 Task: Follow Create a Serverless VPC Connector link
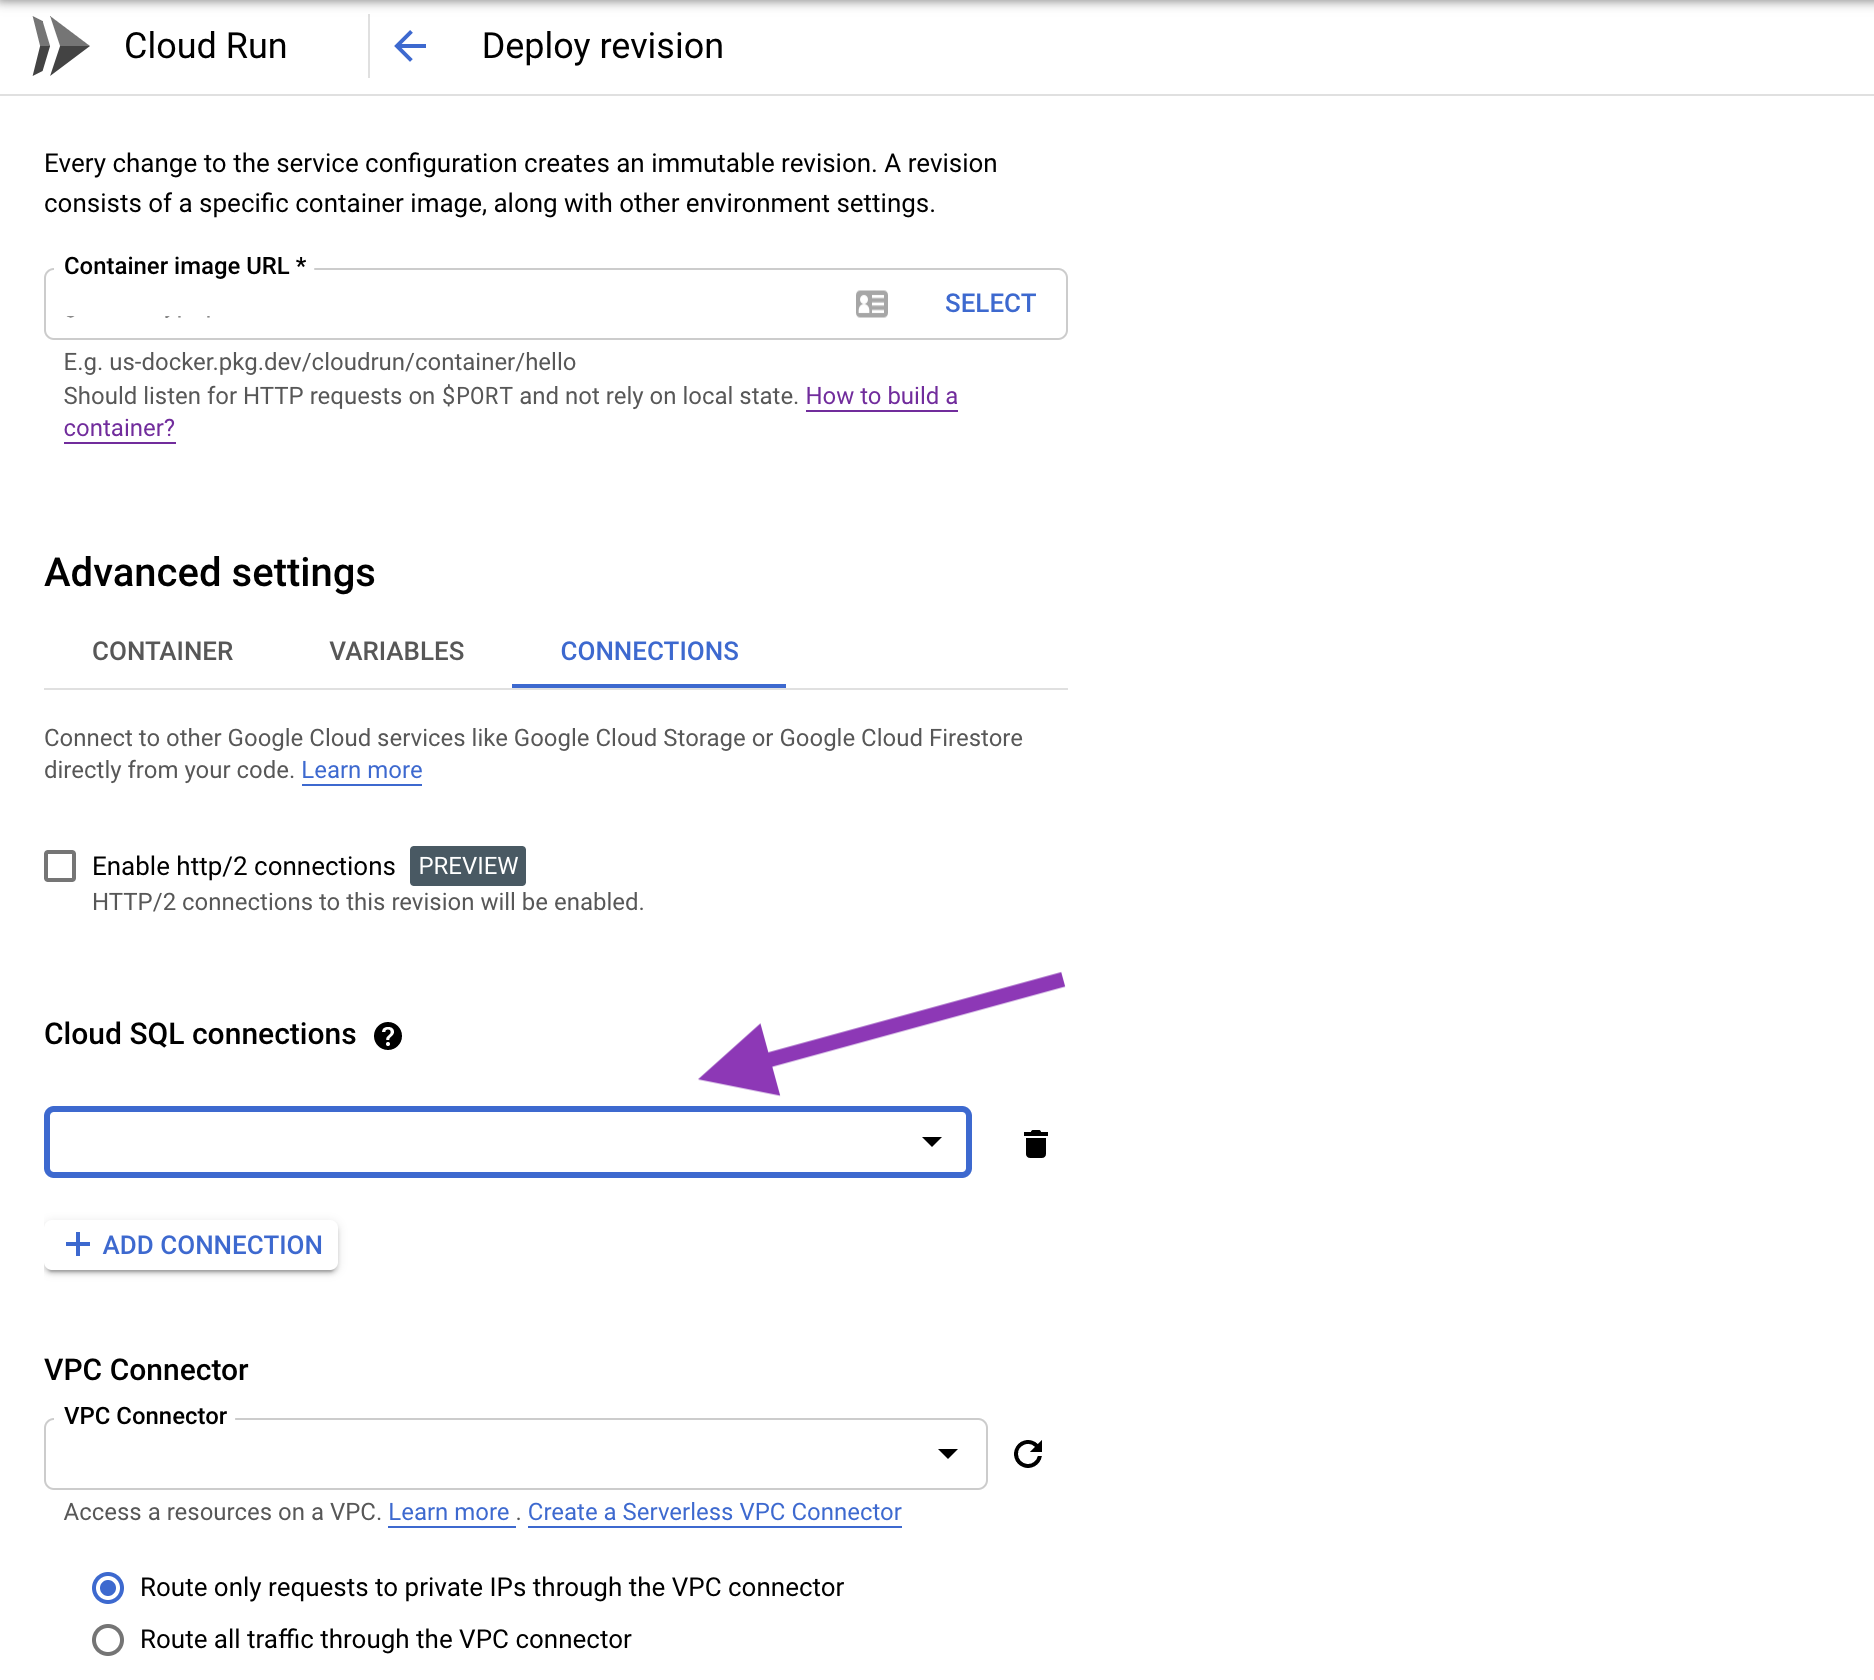tap(714, 1512)
